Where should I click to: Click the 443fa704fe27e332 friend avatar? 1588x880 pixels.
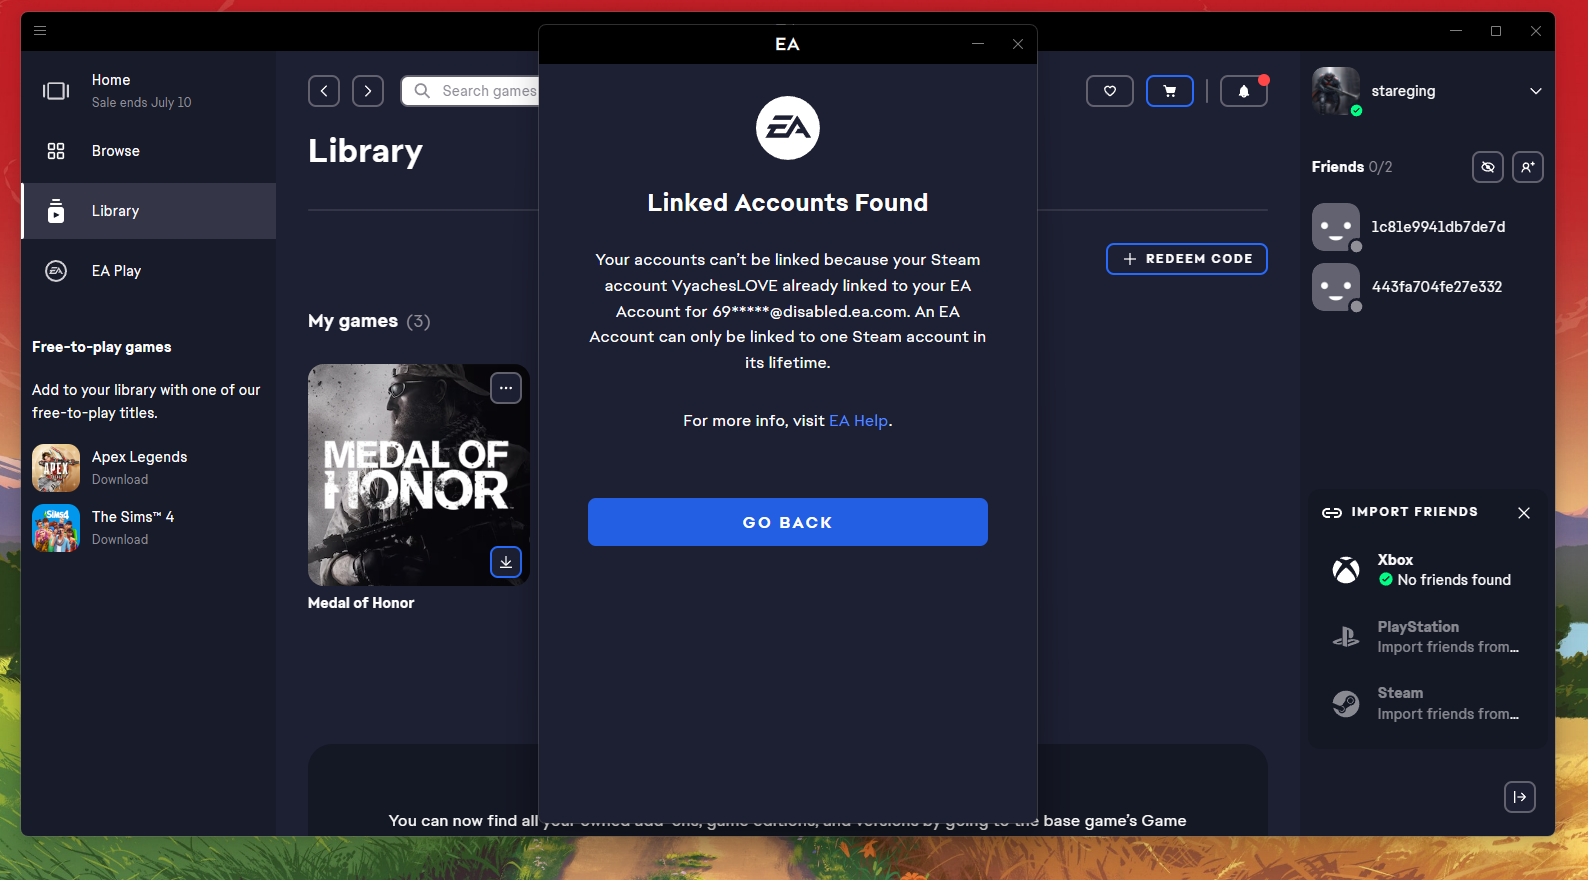pos(1336,287)
